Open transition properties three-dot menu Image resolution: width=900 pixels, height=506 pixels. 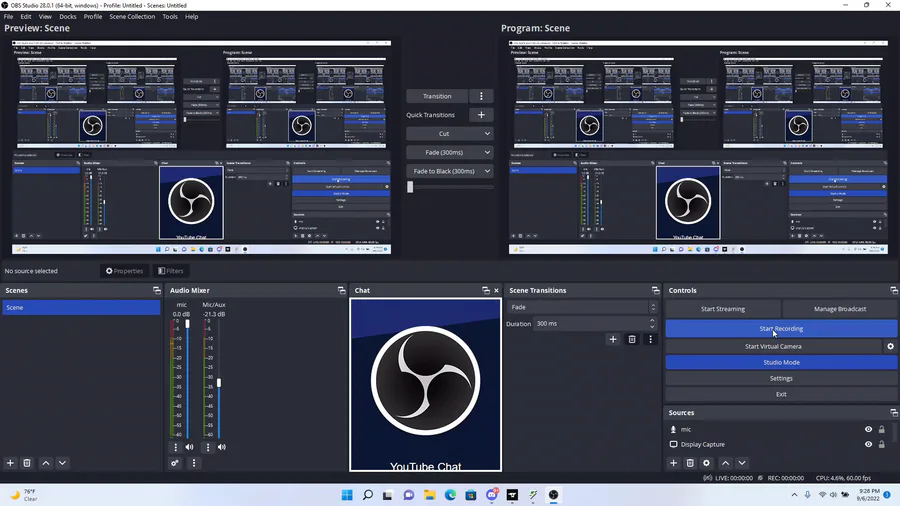tap(650, 339)
